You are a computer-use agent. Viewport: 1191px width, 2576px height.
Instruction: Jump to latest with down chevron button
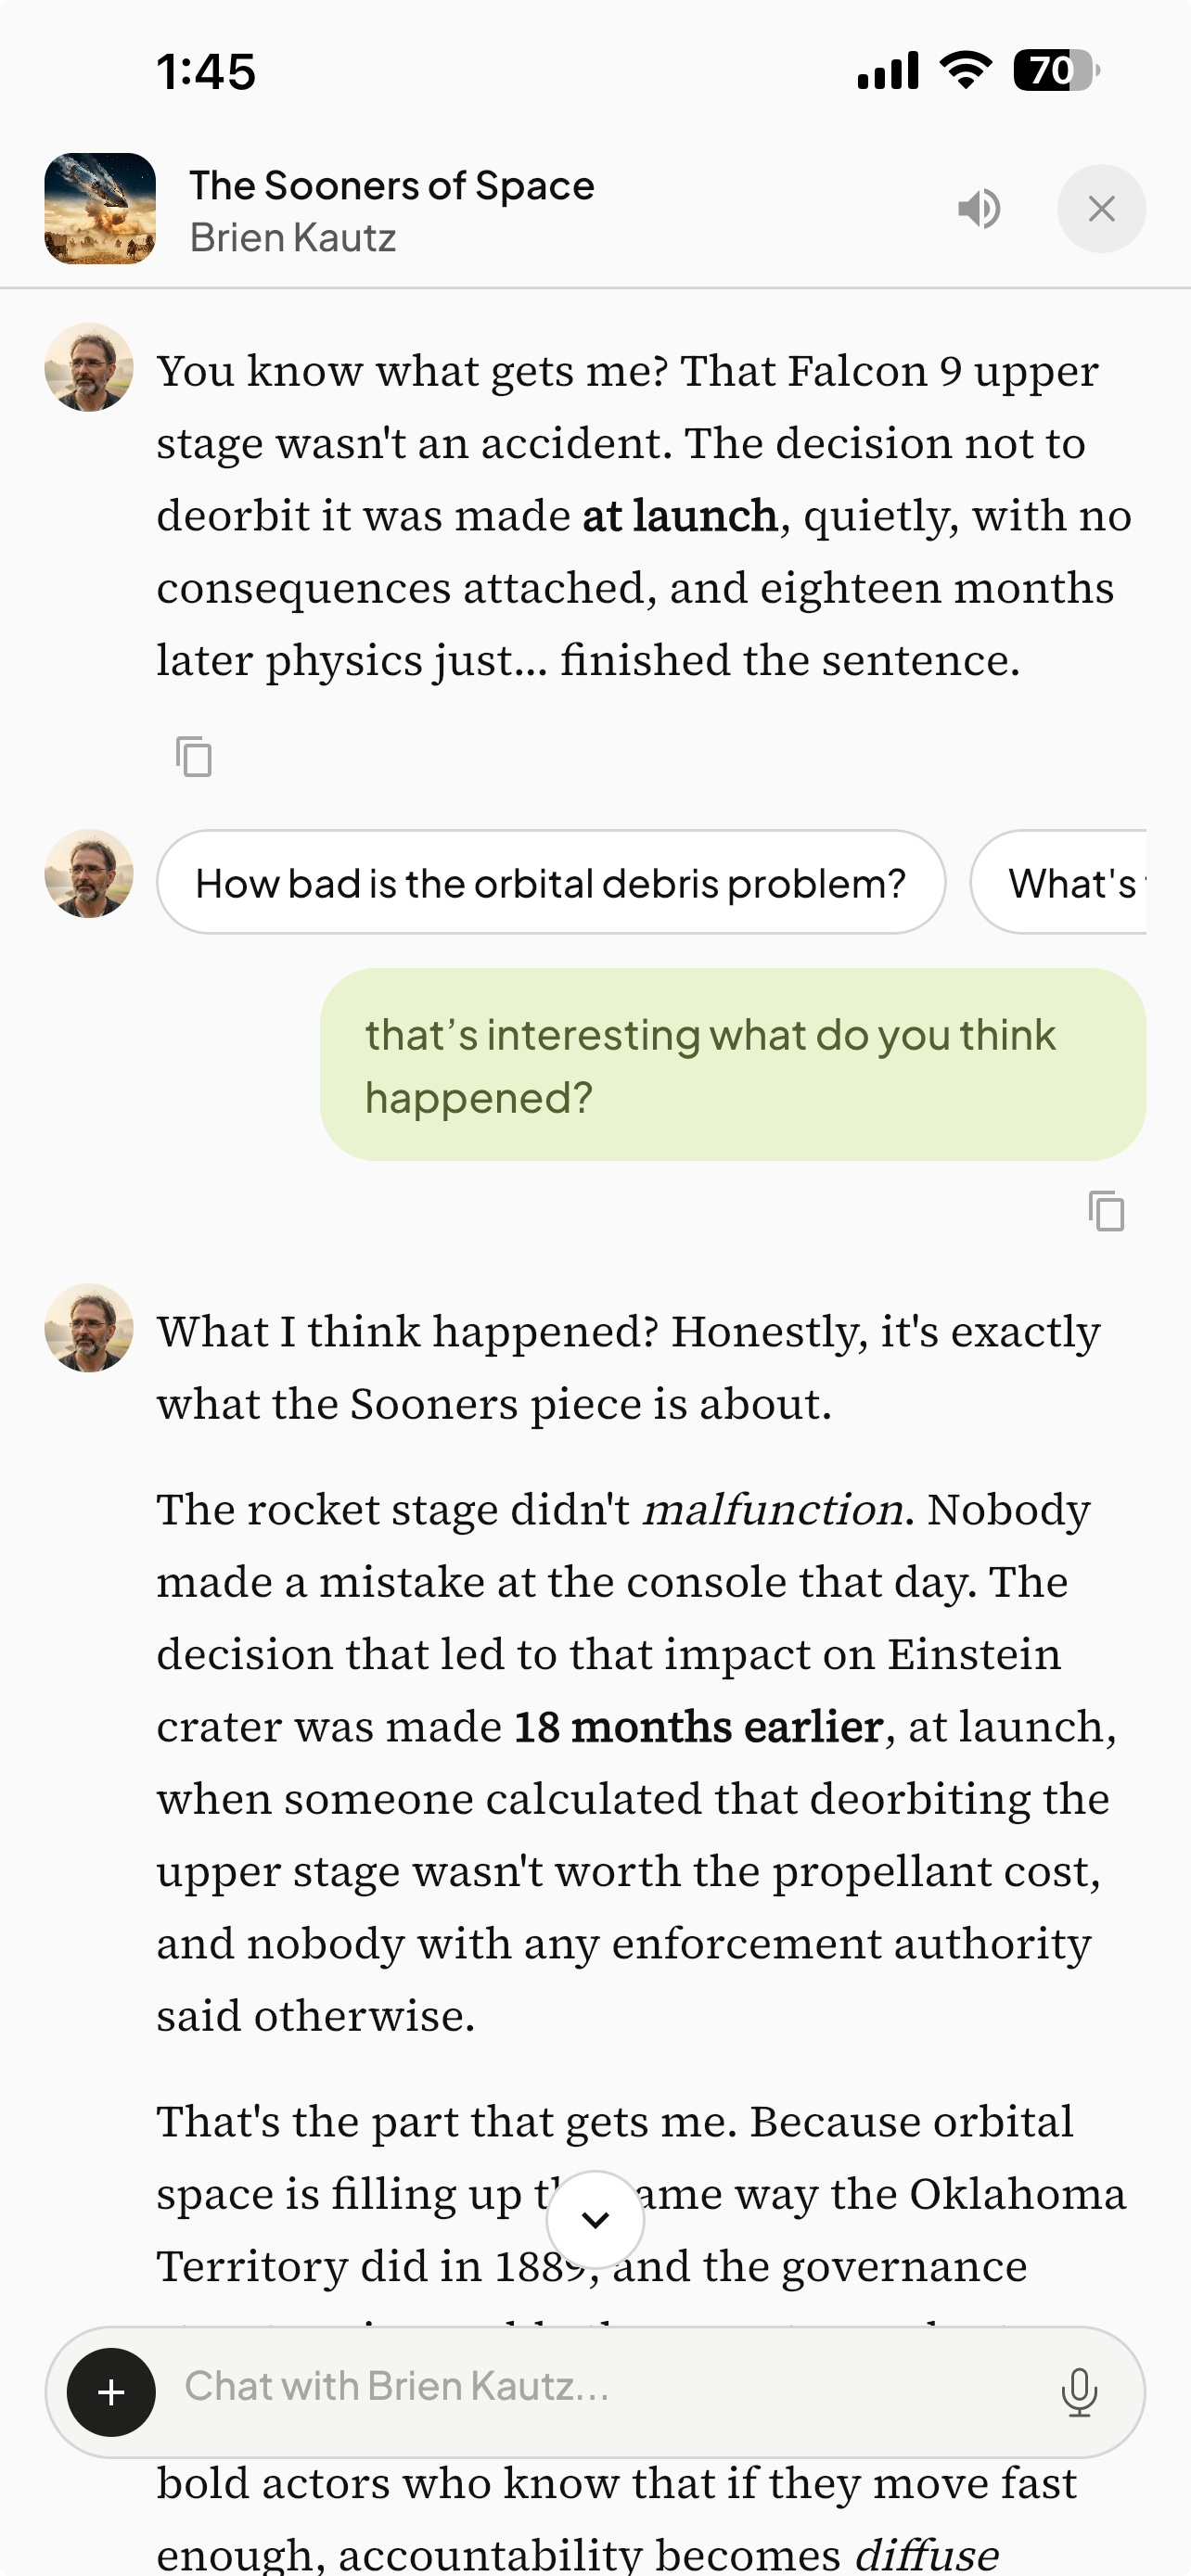[x=595, y=2219]
